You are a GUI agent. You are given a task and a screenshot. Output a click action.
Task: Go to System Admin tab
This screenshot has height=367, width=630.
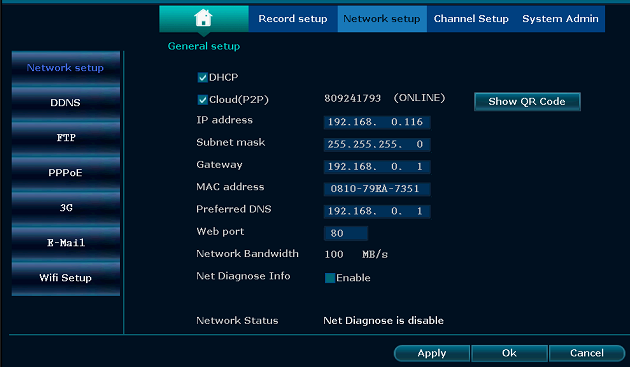click(x=560, y=18)
